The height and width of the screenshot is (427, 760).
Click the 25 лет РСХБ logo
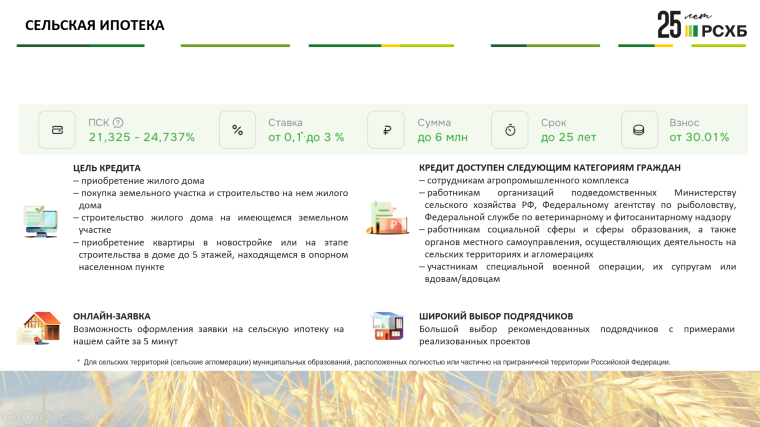[701, 25]
